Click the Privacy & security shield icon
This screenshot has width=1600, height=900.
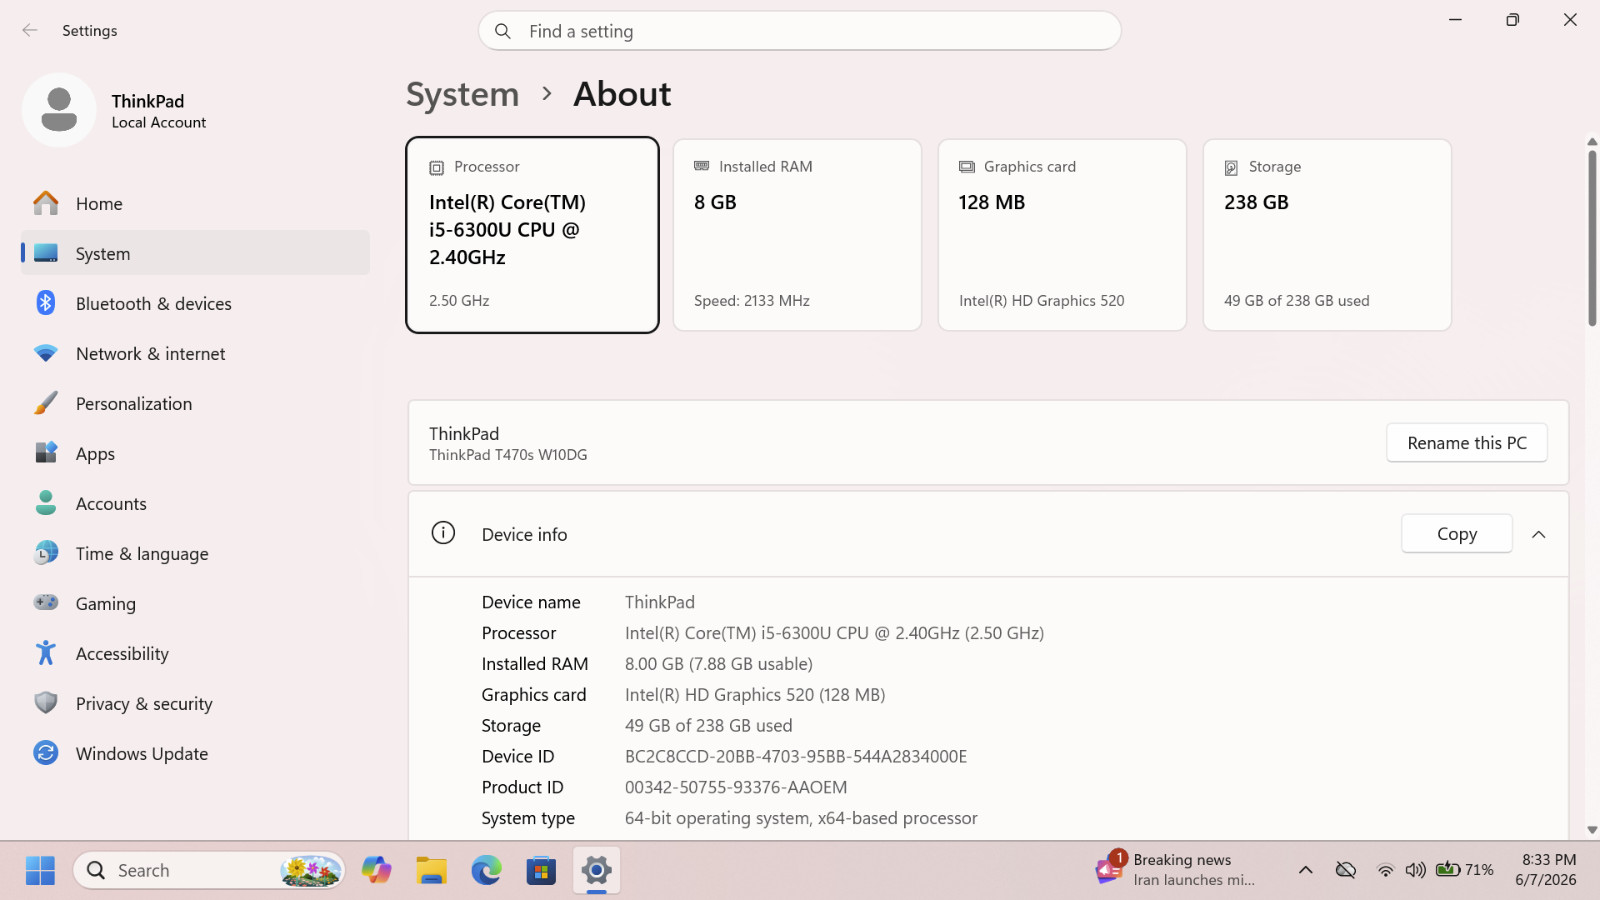click(x=46, y=703)
